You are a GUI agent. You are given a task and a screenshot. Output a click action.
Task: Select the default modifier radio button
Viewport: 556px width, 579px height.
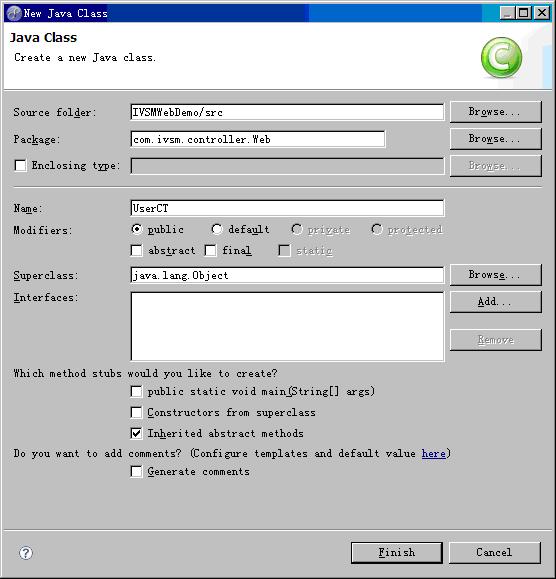point(217,229)
